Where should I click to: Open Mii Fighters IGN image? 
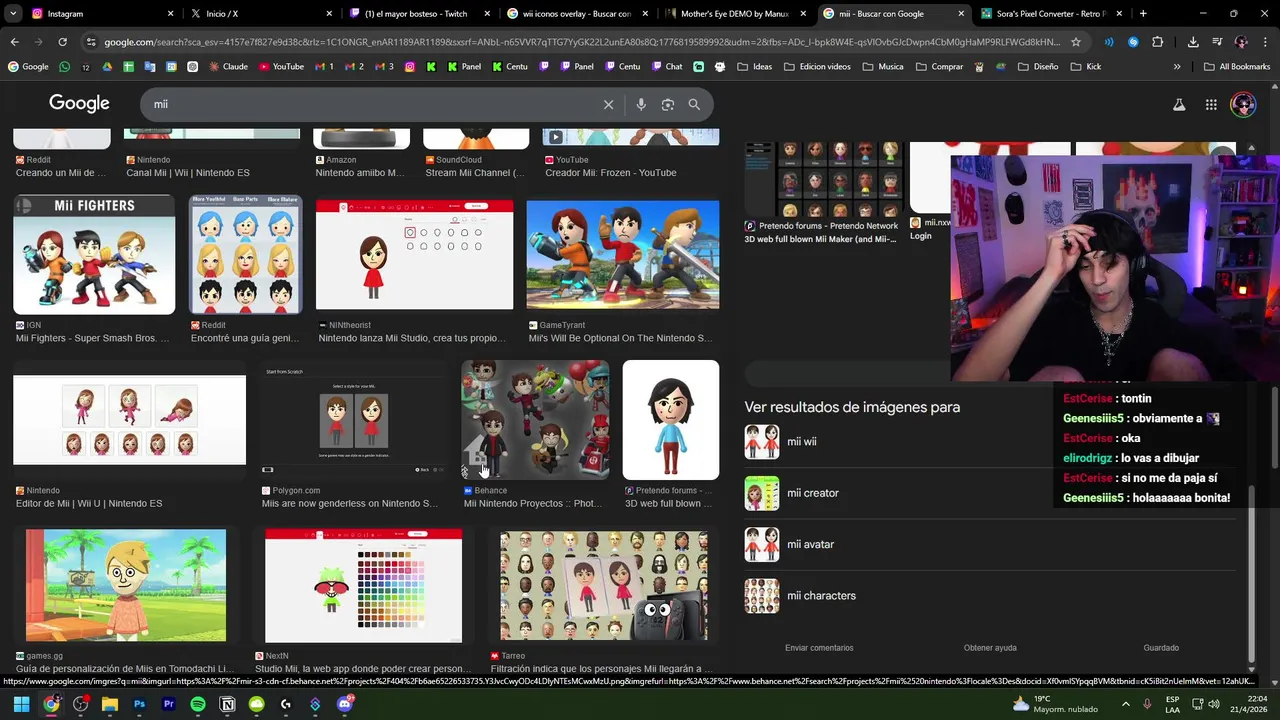[94, 255]
